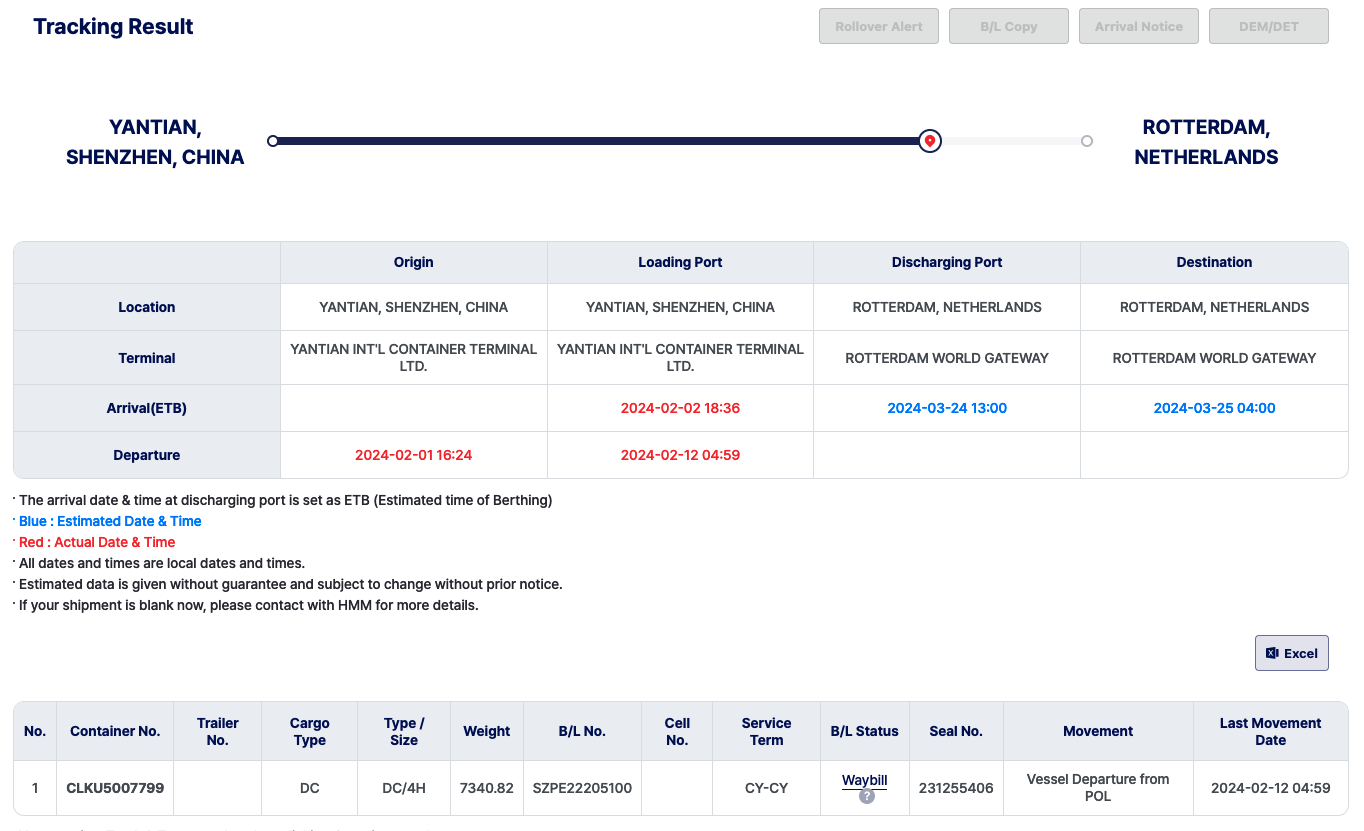The height and width of the screenshot is (831, 1364).
Task: Click the origin endpoint circle on route bar
Action: [272, 141]
